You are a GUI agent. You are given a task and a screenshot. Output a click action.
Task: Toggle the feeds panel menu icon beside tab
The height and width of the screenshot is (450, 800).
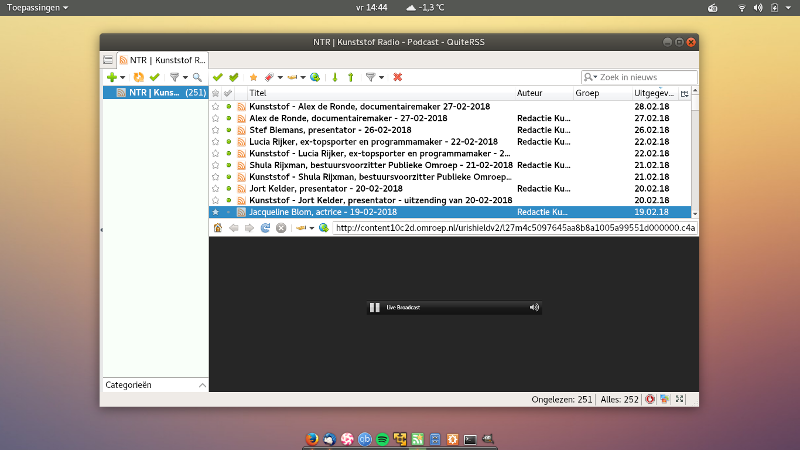click(x=108, y=60)
